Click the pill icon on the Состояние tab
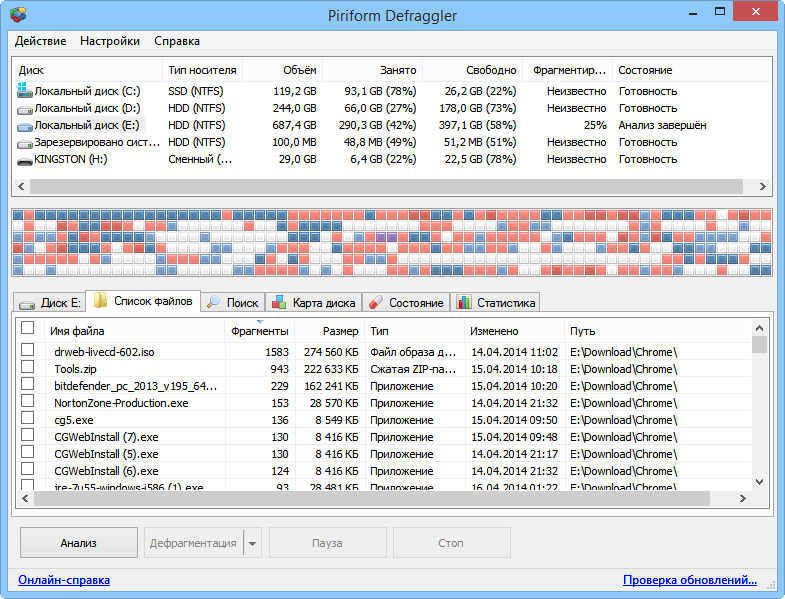 point(375,302)
